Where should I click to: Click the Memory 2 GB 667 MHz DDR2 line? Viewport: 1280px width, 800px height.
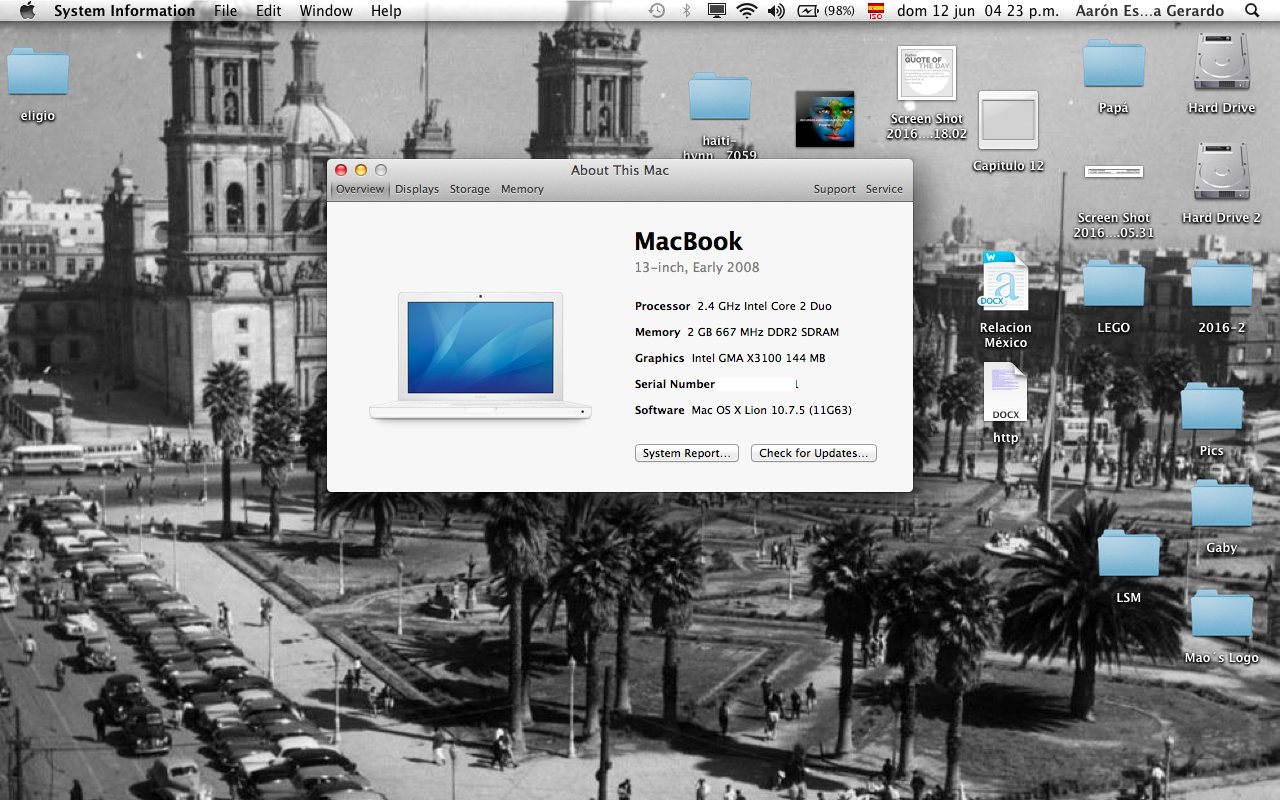(x=737, y=332)
